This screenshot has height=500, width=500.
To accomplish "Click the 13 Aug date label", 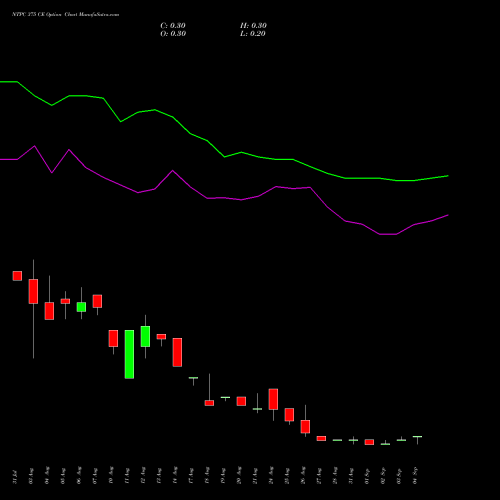I will pyautogui.click(x=159, y=476).
